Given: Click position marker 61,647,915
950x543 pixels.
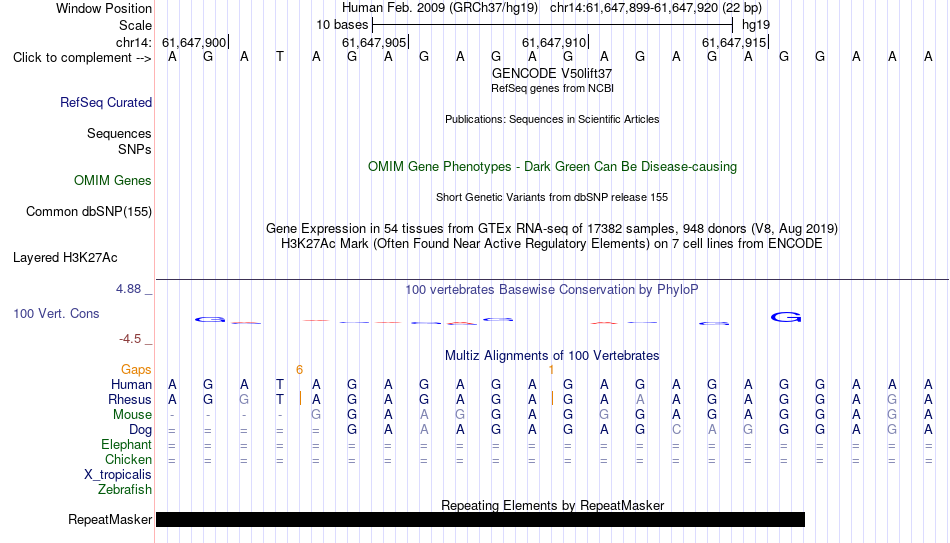Looking at the screenshot, I should pyautogui.click(x=734, y=42).
